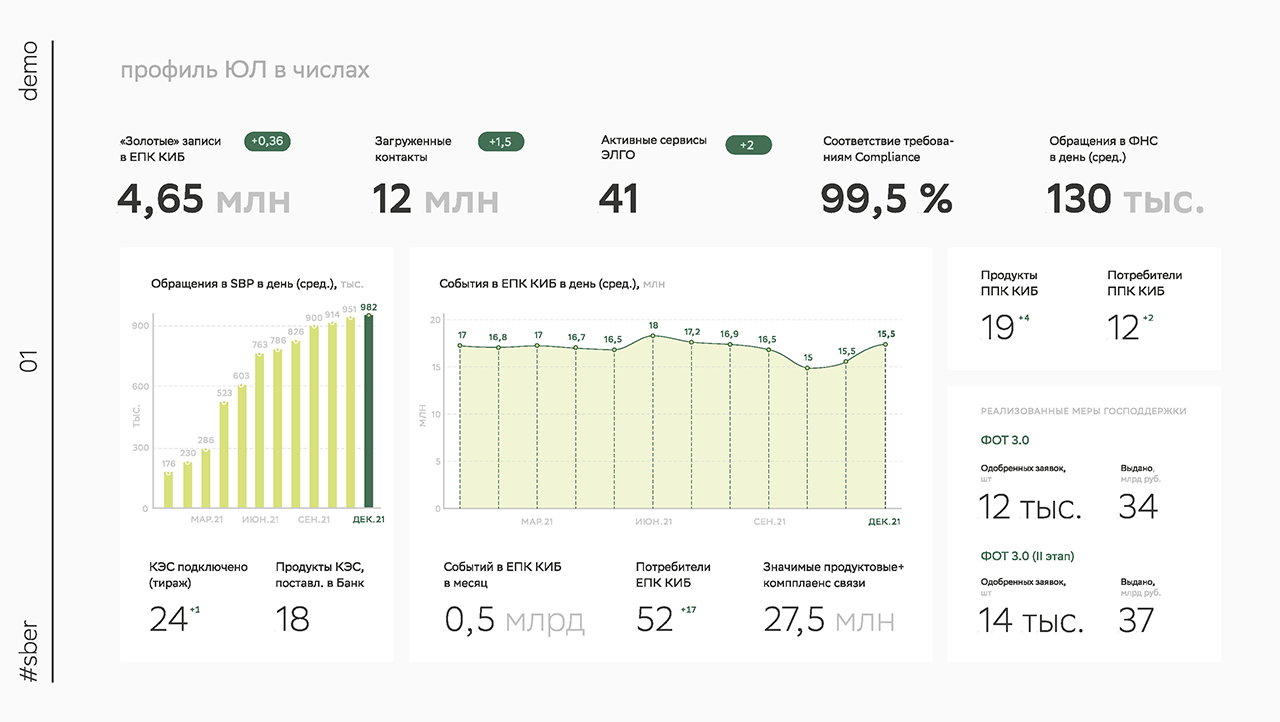The image size is (1280, 722).
Task: Click Потребители ЕПК КИБ value 52
Action: coord(655,620)
